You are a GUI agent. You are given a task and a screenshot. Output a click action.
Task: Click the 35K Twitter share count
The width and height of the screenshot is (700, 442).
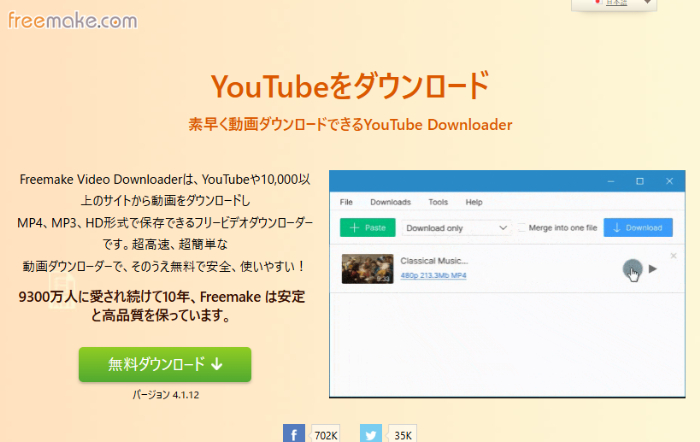403,435
